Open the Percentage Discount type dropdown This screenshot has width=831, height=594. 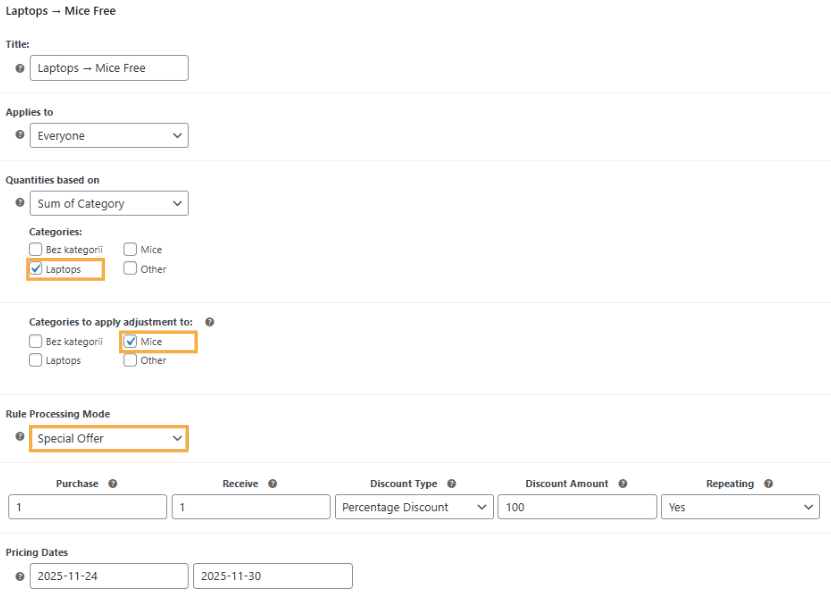coord(414,507)
